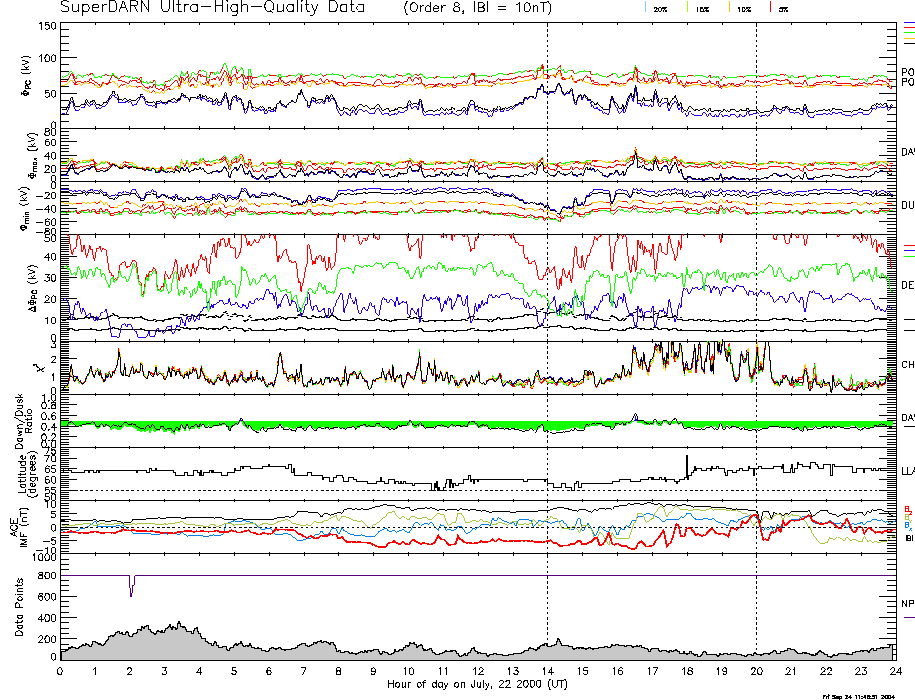Click hour tick label 24 on x-axis
Viewport: 915px width, 700px height.
click(x=895, y=671)
